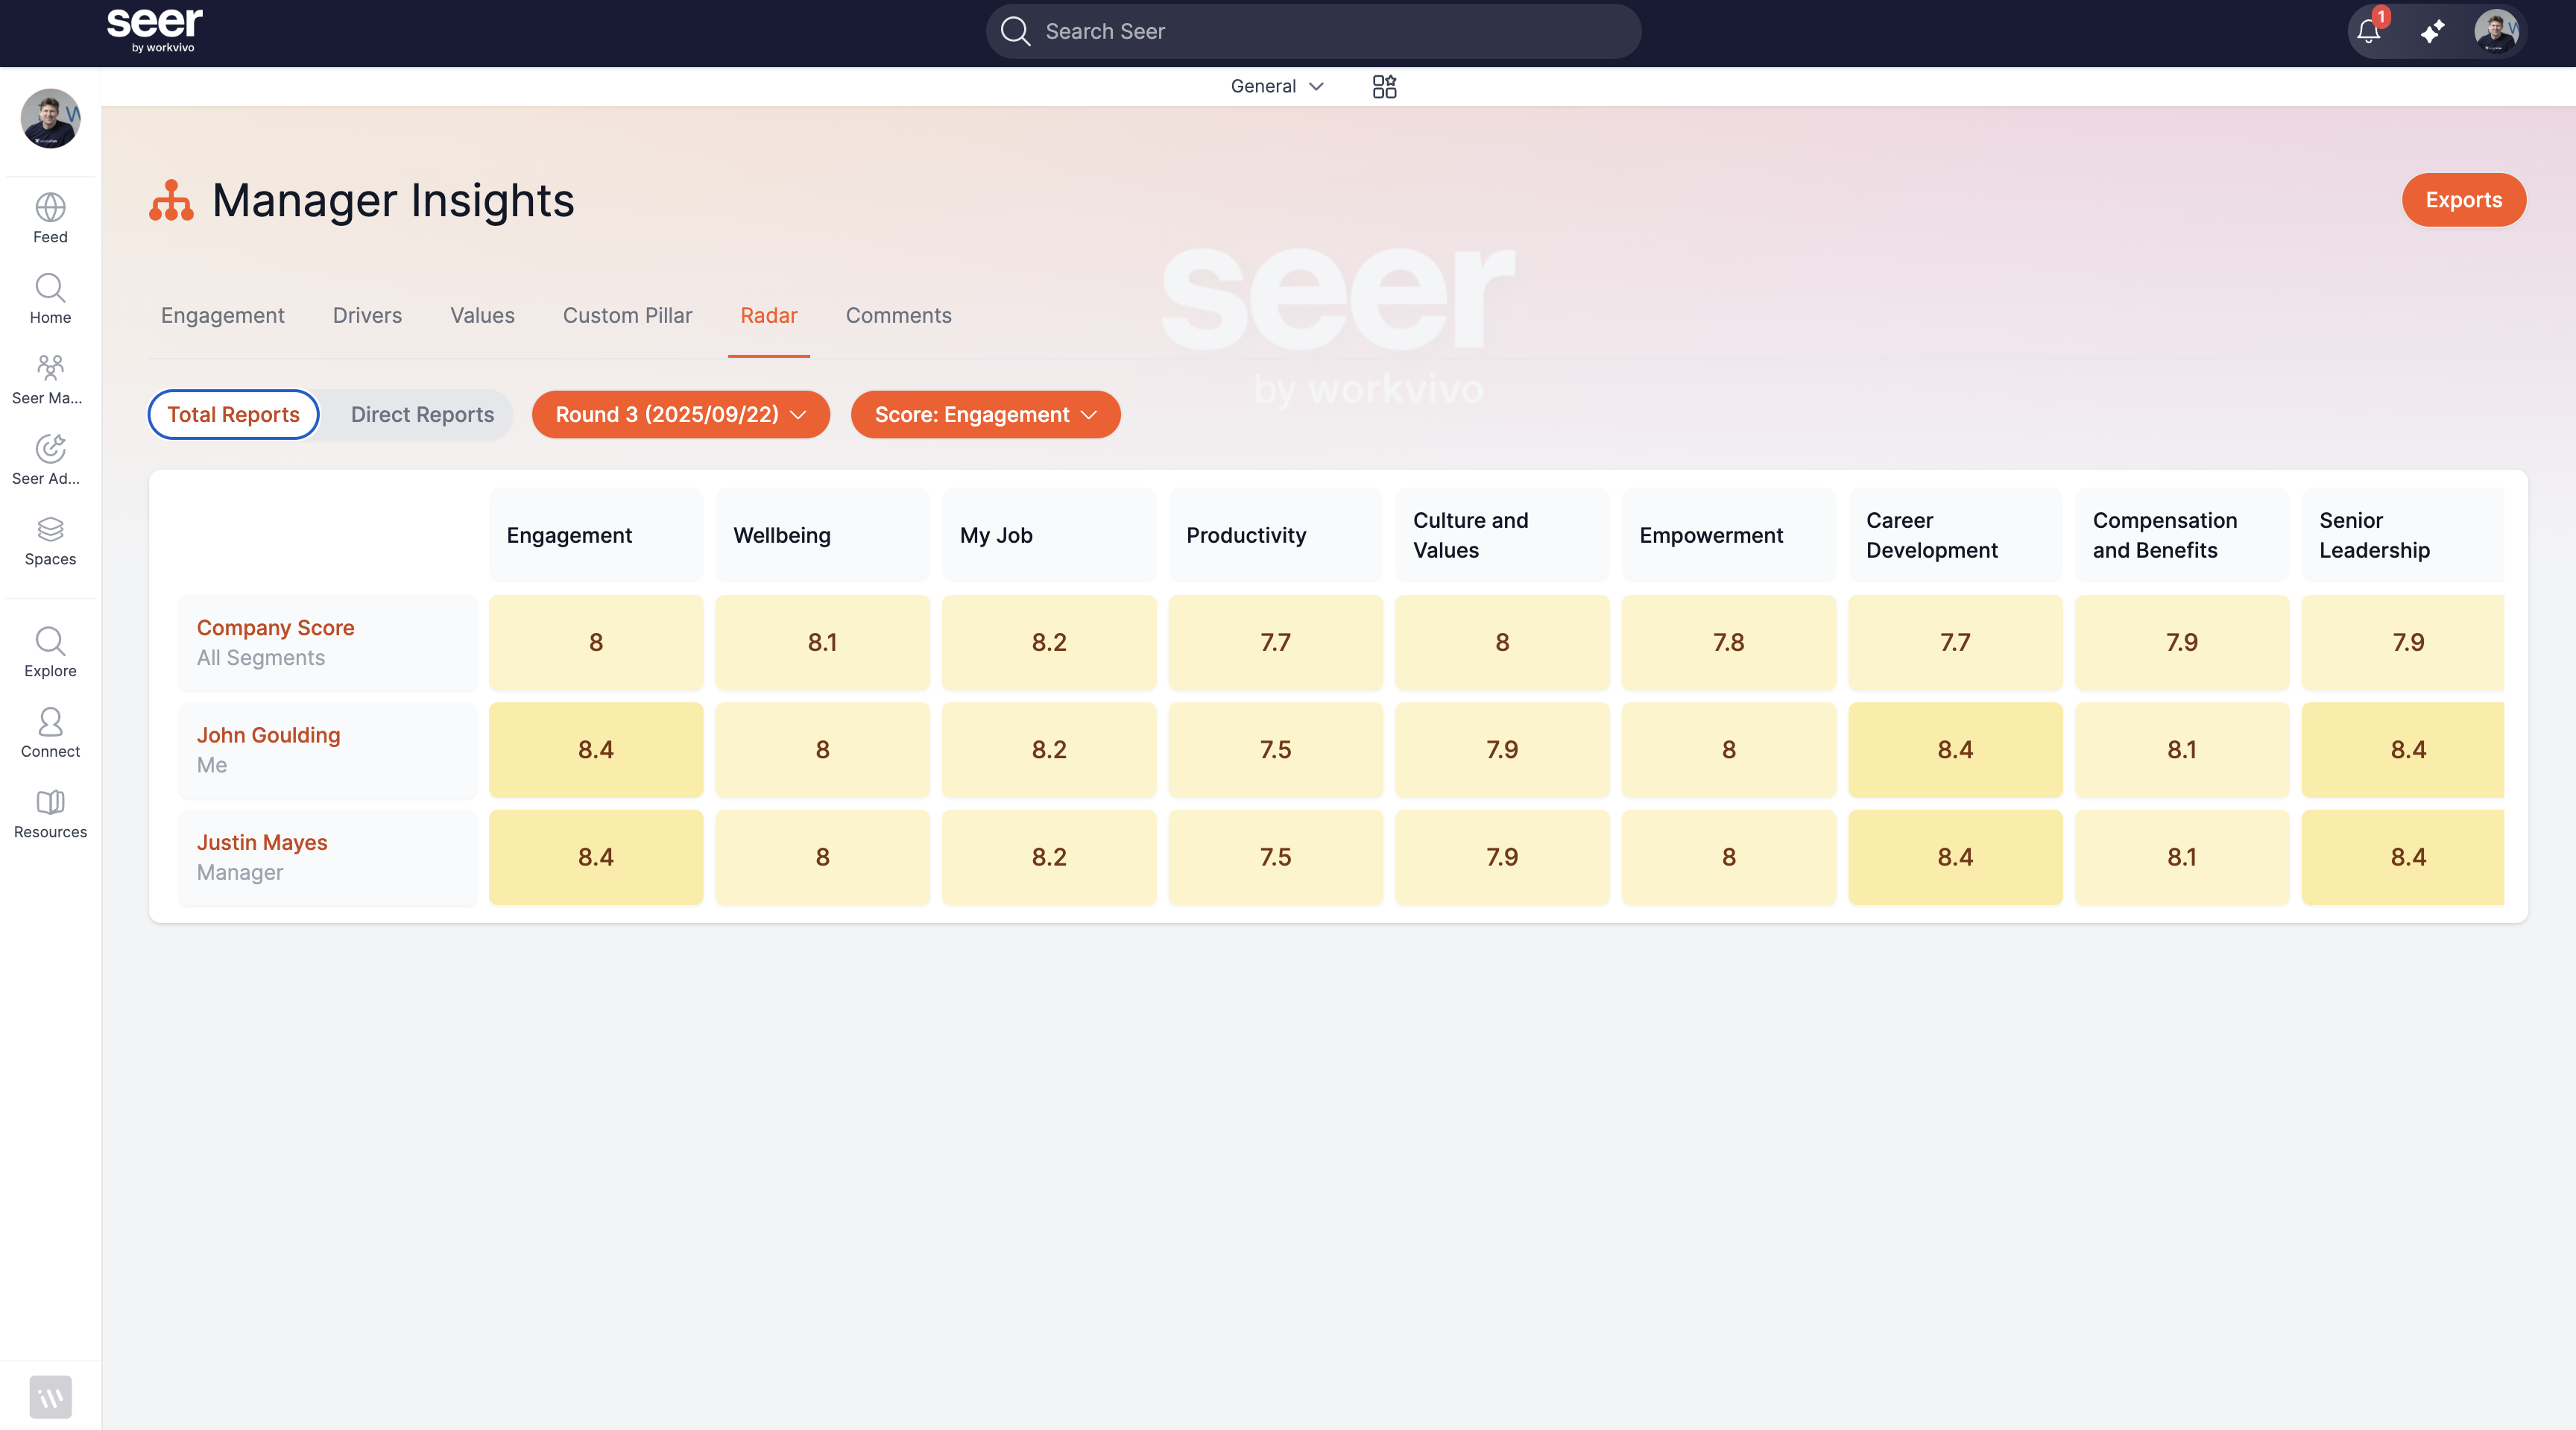
Task: Open Score: Engagement dropdown
Action: [x=985, y=415]
